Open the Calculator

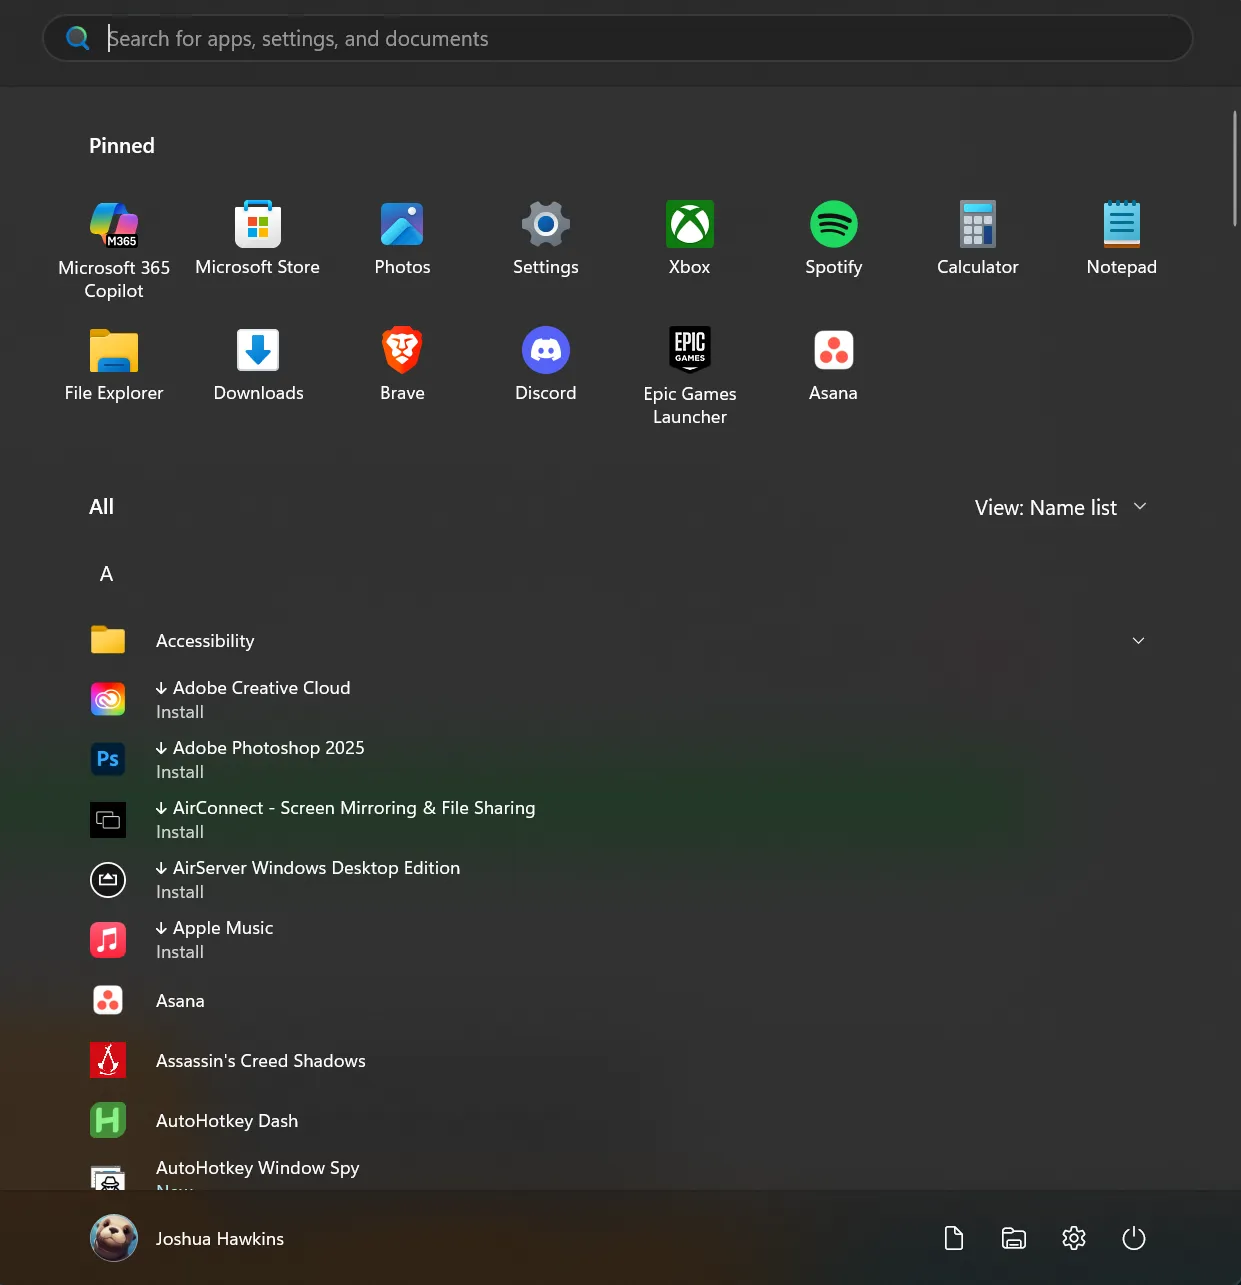(977, 238)
